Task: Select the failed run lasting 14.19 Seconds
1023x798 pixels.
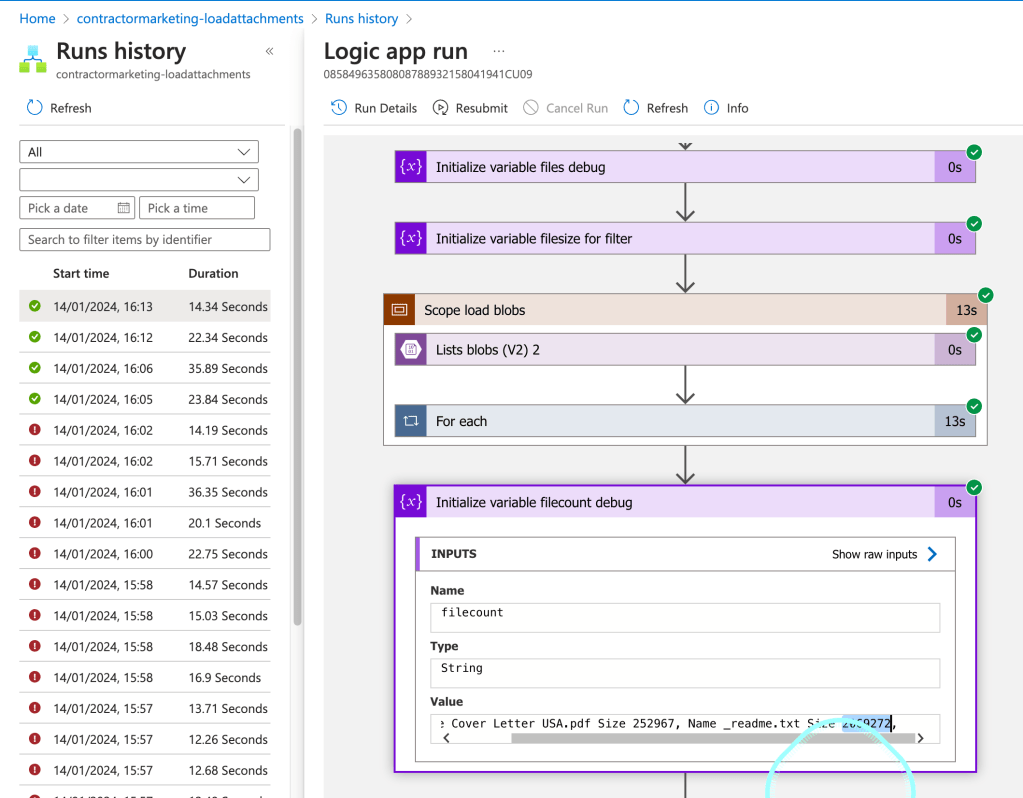Action: pos(145,430)
